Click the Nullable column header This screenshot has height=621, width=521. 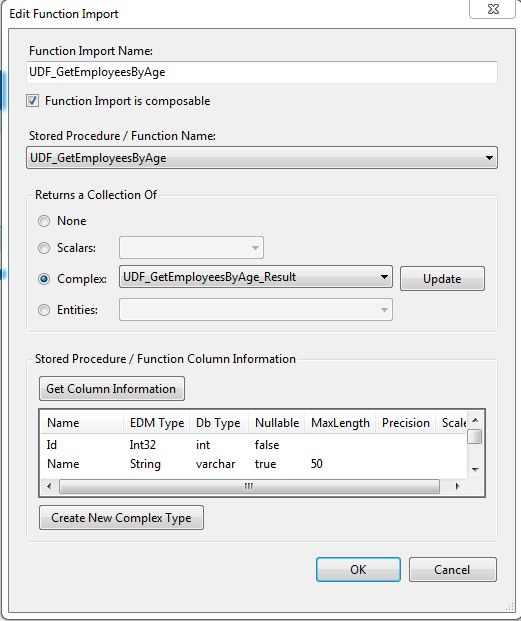[277, 423]
